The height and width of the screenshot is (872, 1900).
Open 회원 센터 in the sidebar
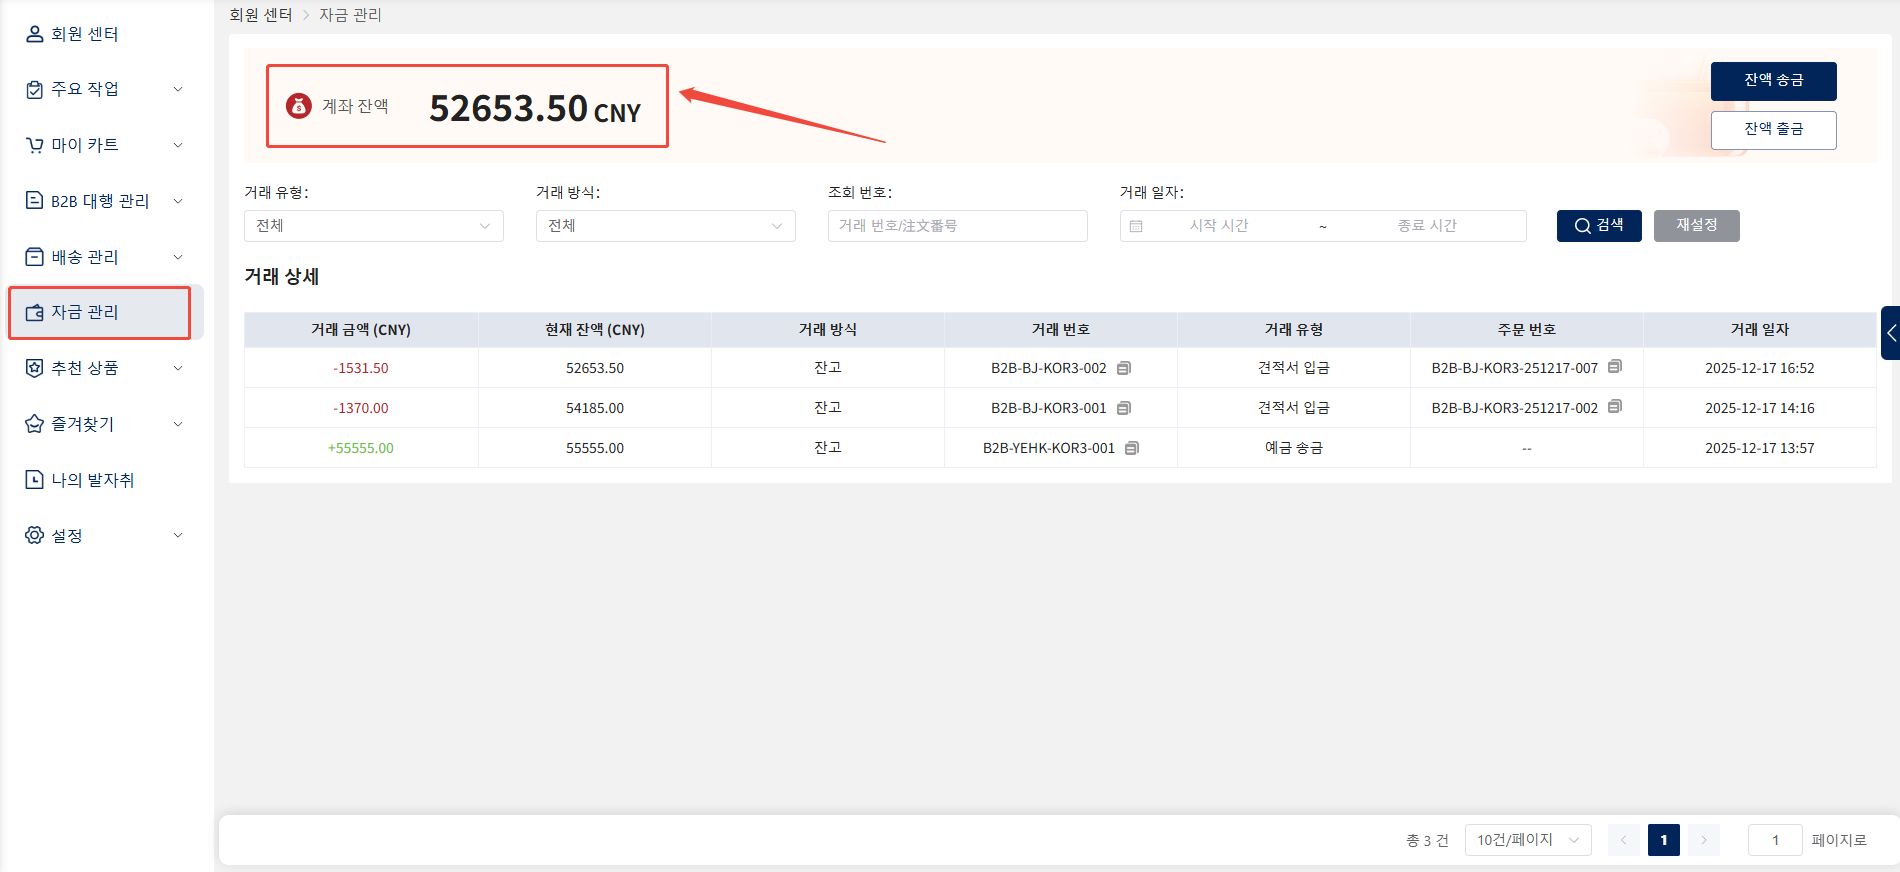point(85,34)
